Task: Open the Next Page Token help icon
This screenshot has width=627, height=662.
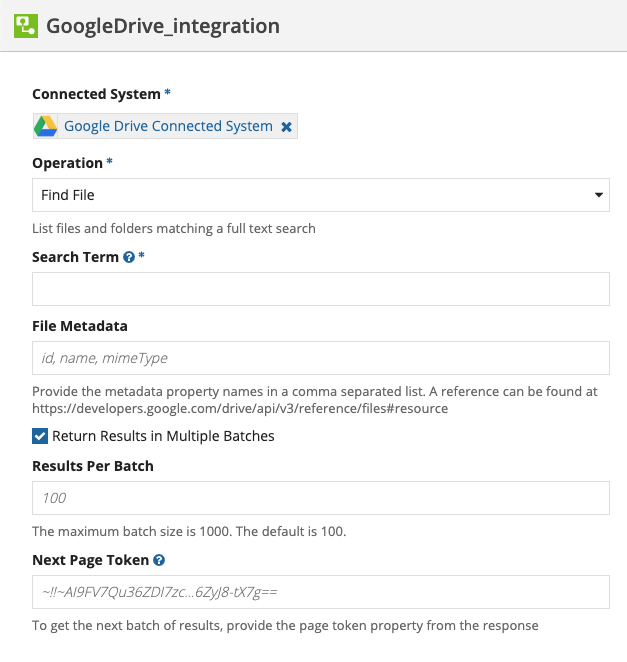Action: point(159,560)
